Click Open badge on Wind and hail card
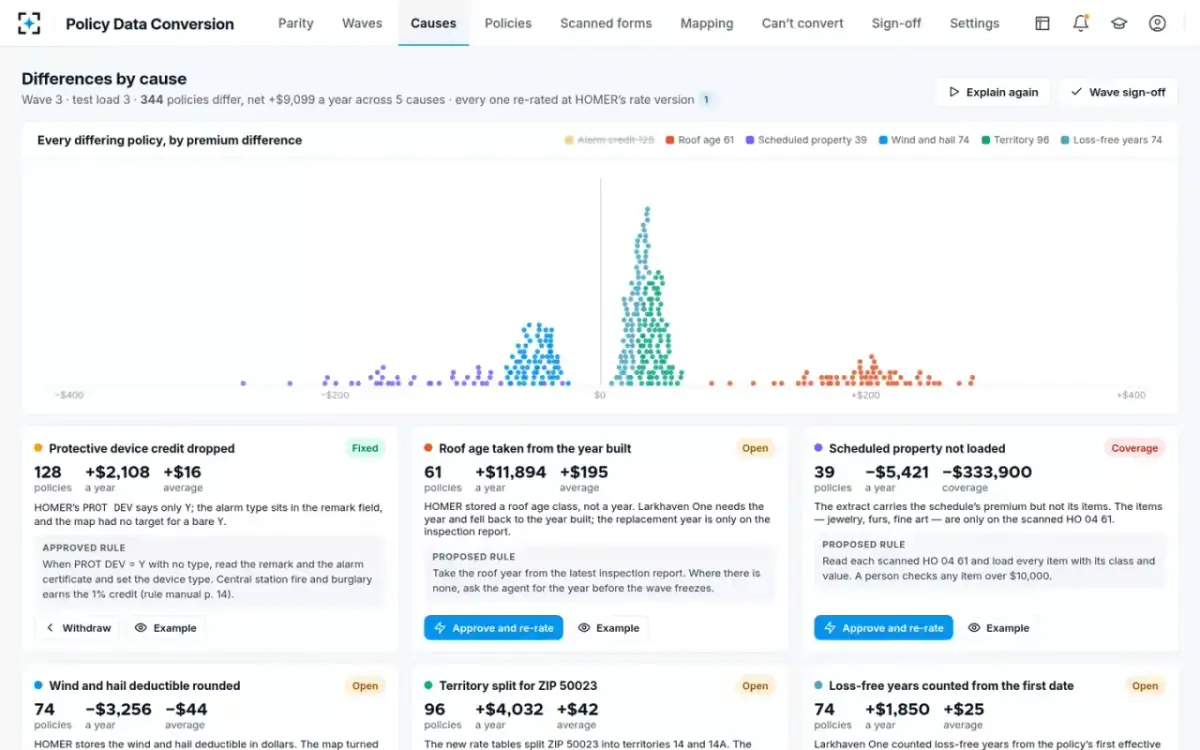Viewport: 1200px width, 750px height. (x=365, y=686)
